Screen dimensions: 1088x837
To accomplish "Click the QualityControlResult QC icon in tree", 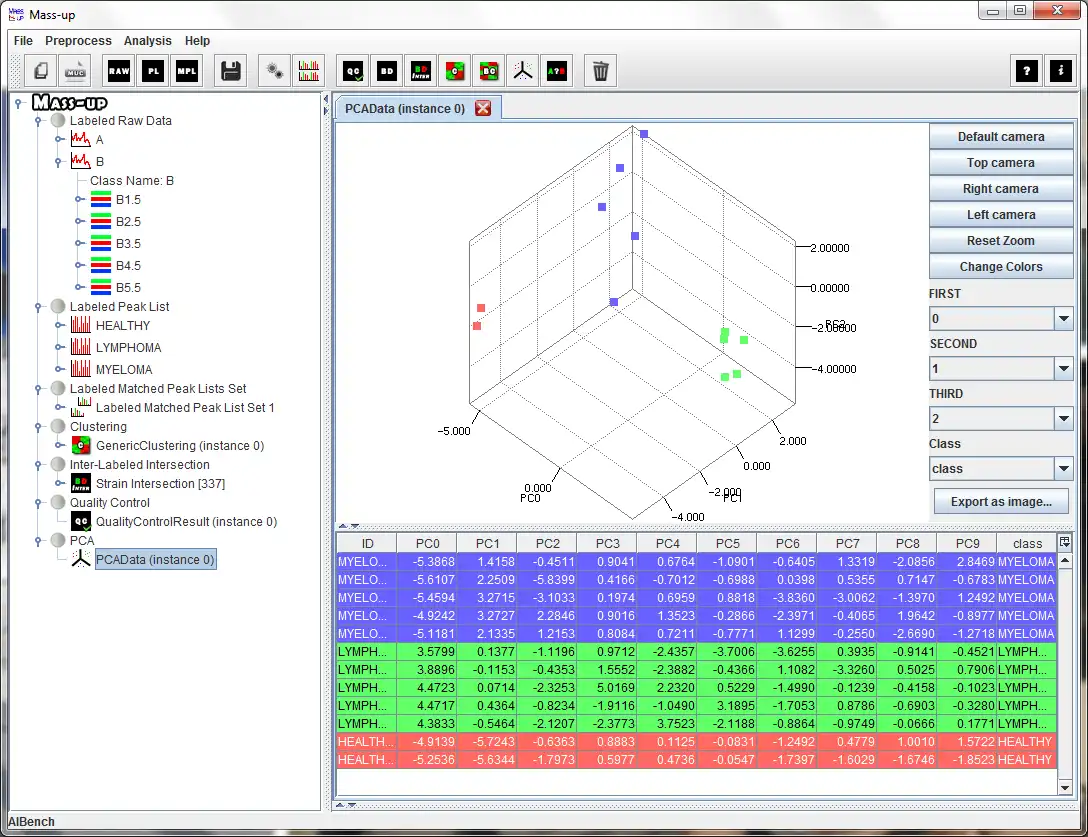I will pos(81,521).
